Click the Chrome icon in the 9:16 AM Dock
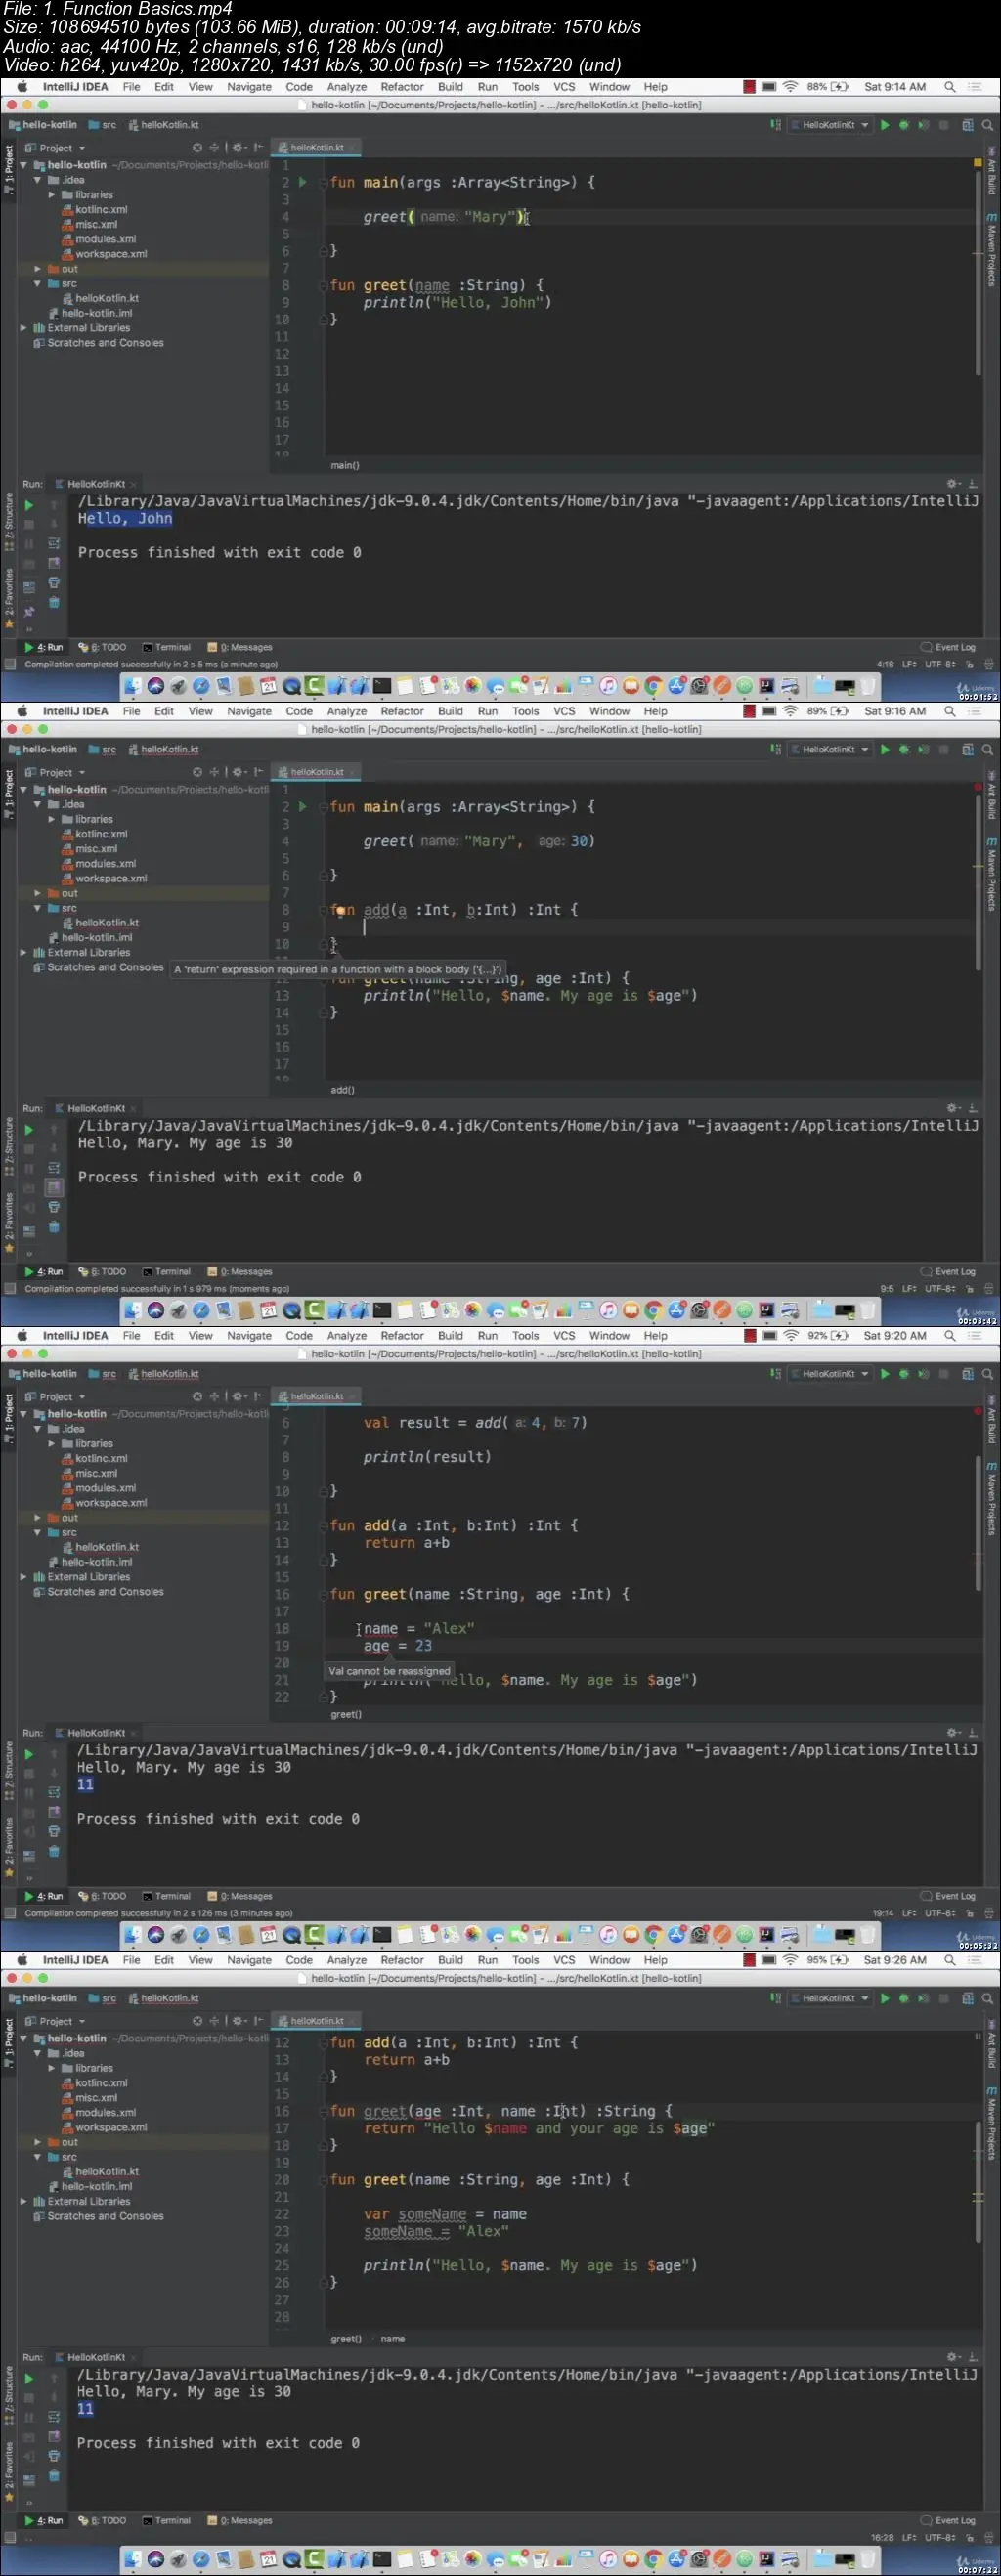 click(653, 1310)
